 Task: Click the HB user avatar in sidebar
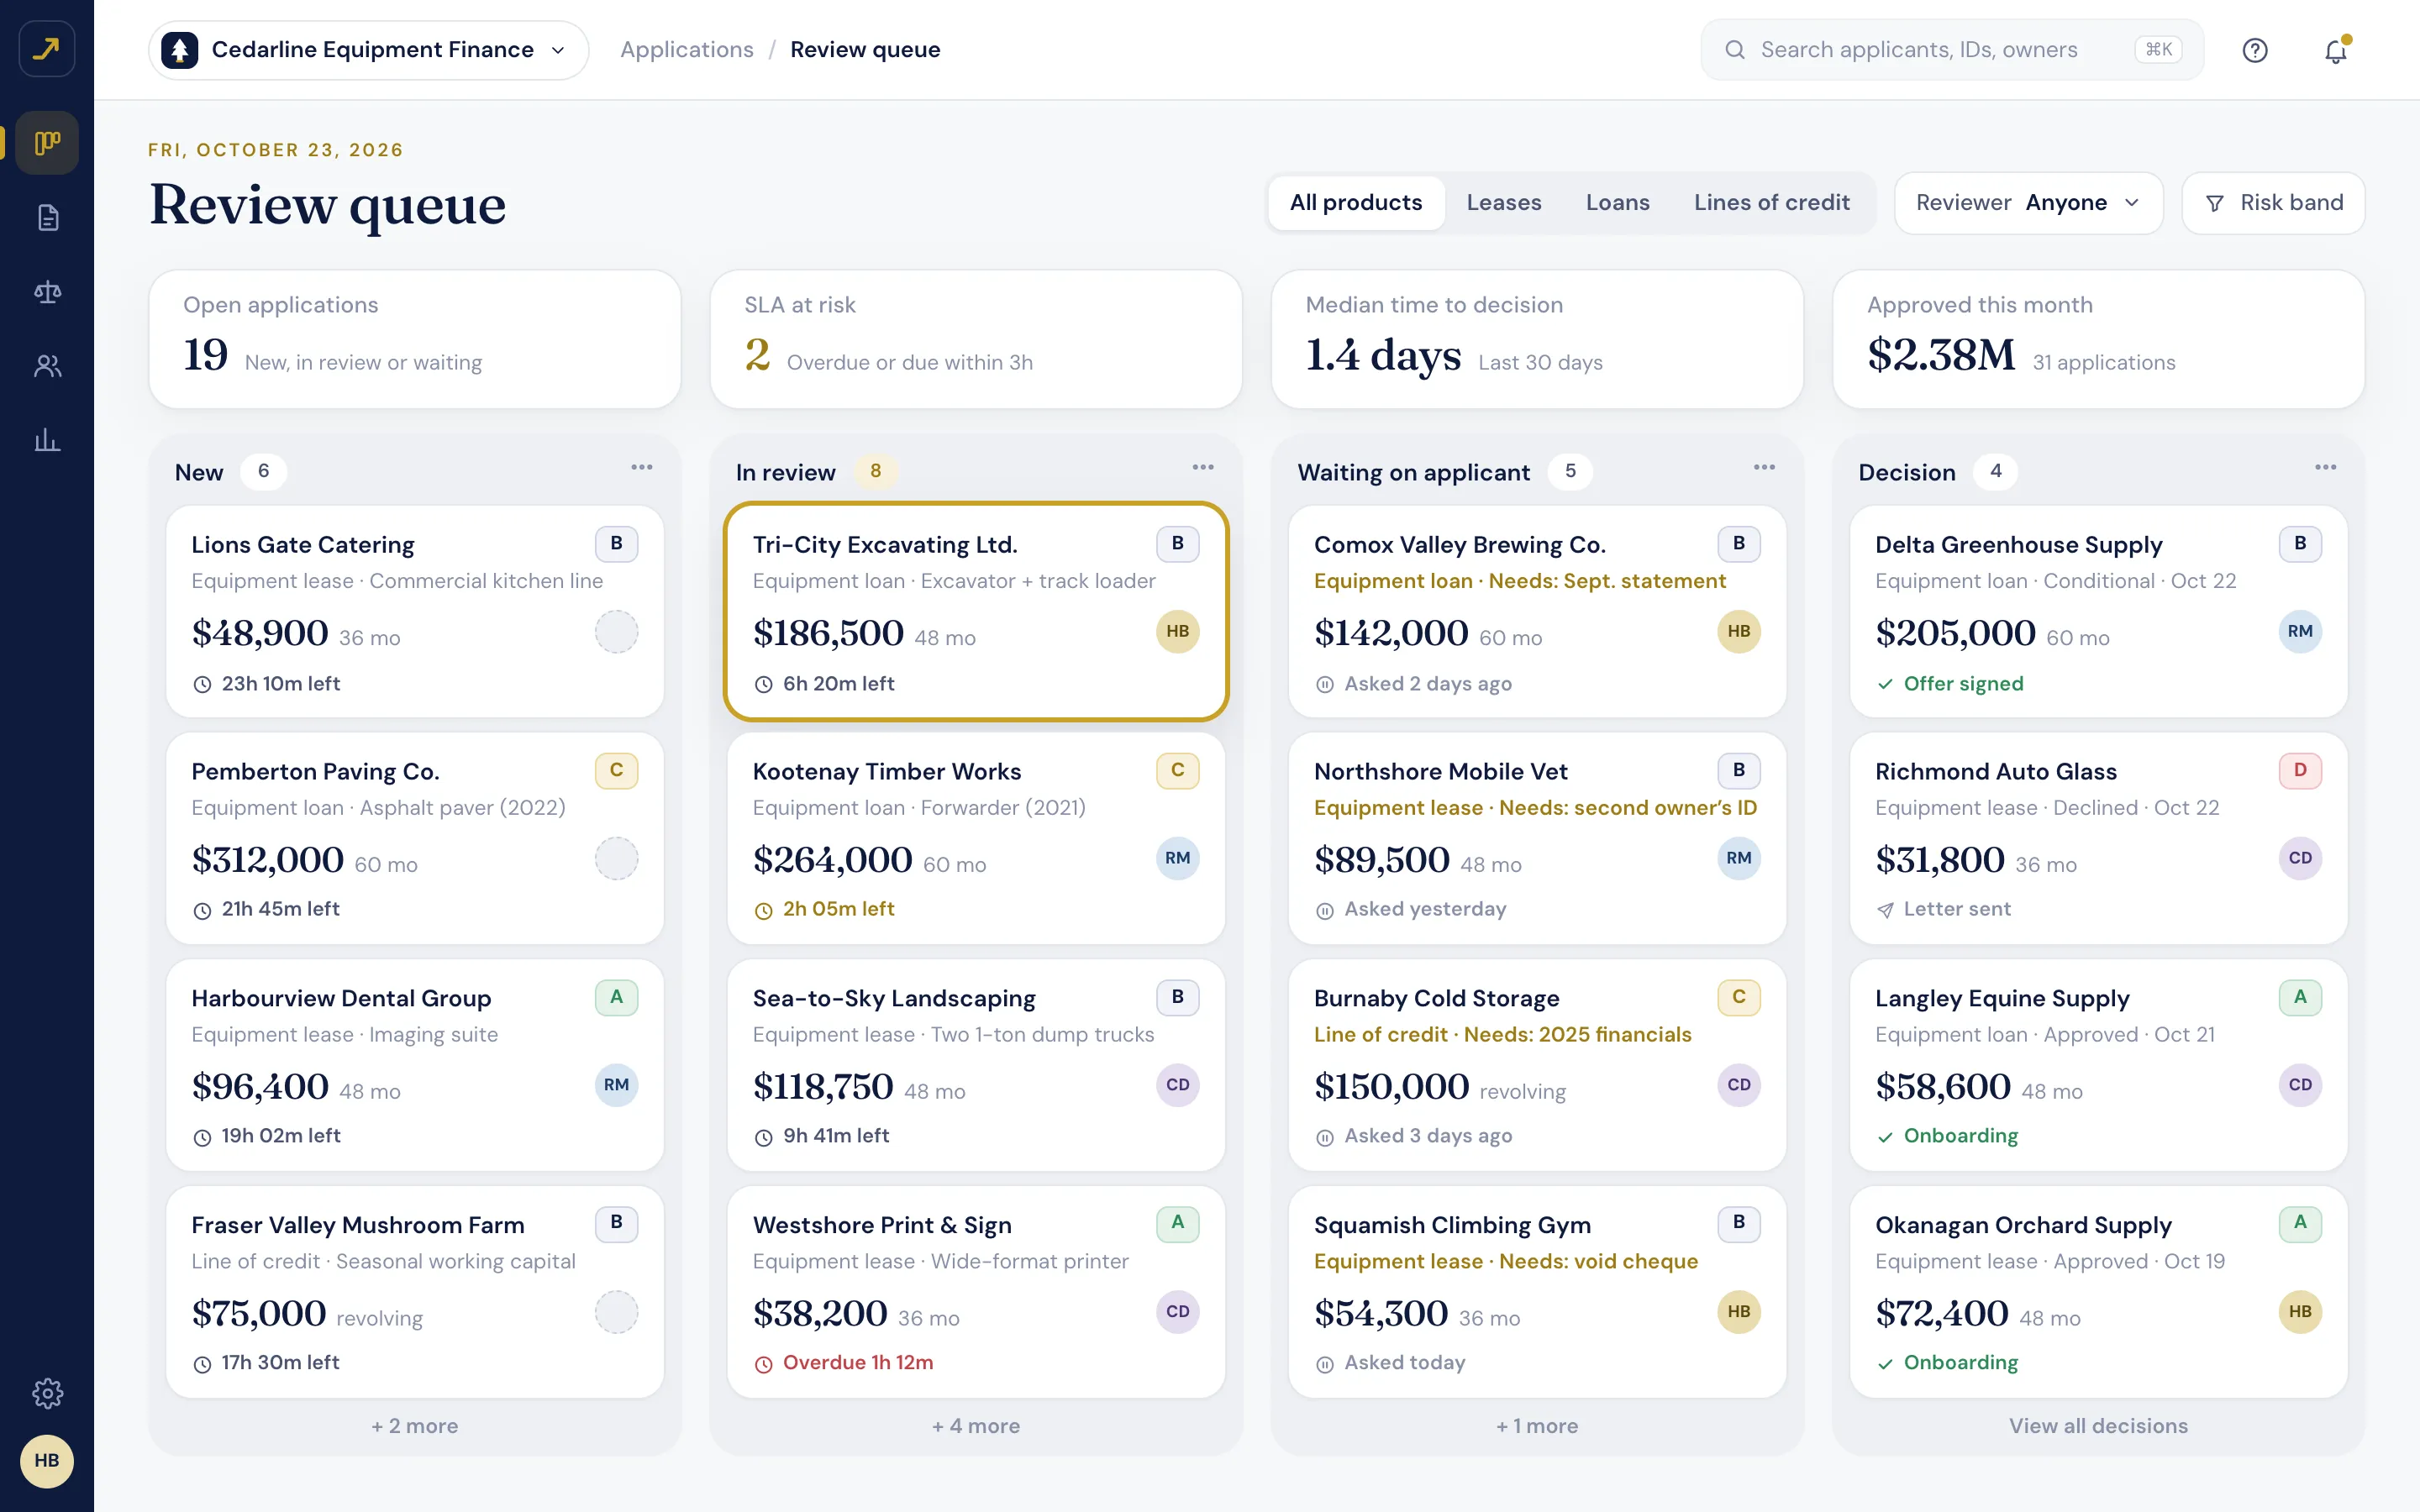pyautogui.click(x=47, y=1460)
